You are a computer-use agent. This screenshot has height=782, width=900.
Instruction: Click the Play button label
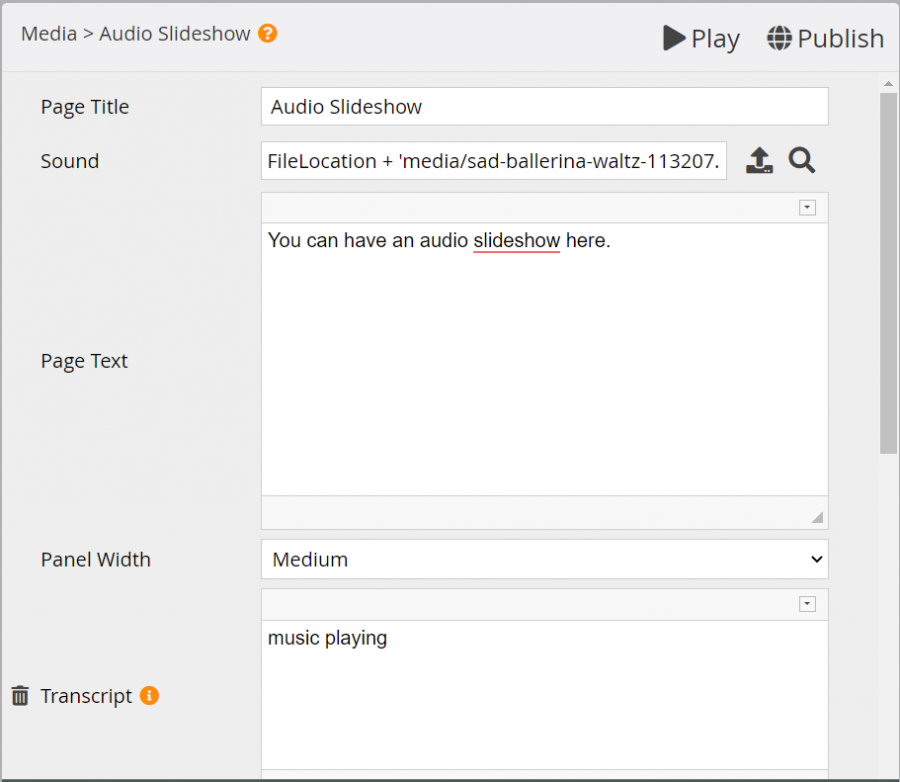[x=713, y=38]
